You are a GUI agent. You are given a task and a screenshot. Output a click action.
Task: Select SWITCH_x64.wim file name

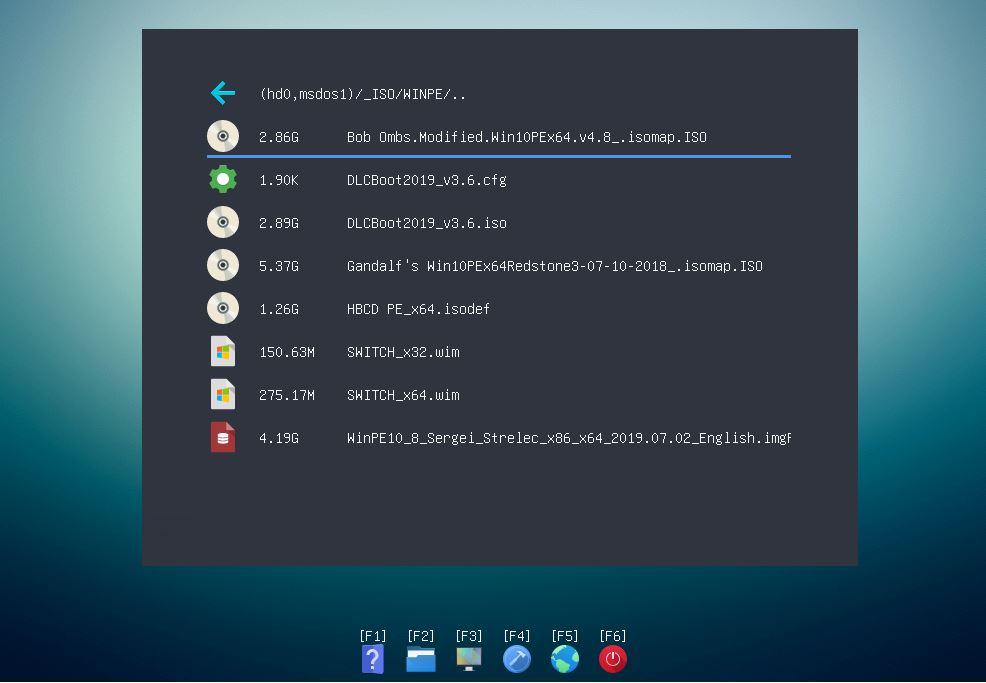coord(403,395)
